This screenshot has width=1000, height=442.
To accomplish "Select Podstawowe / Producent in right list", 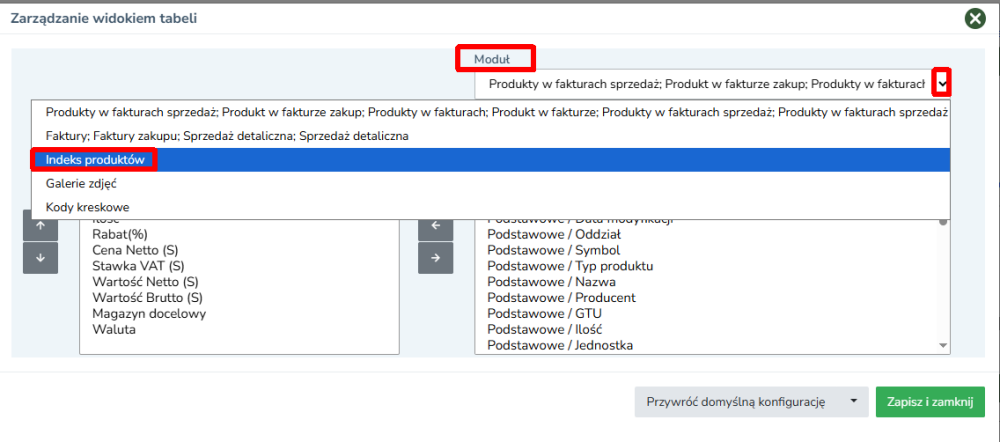I will (x=561, y=298).
